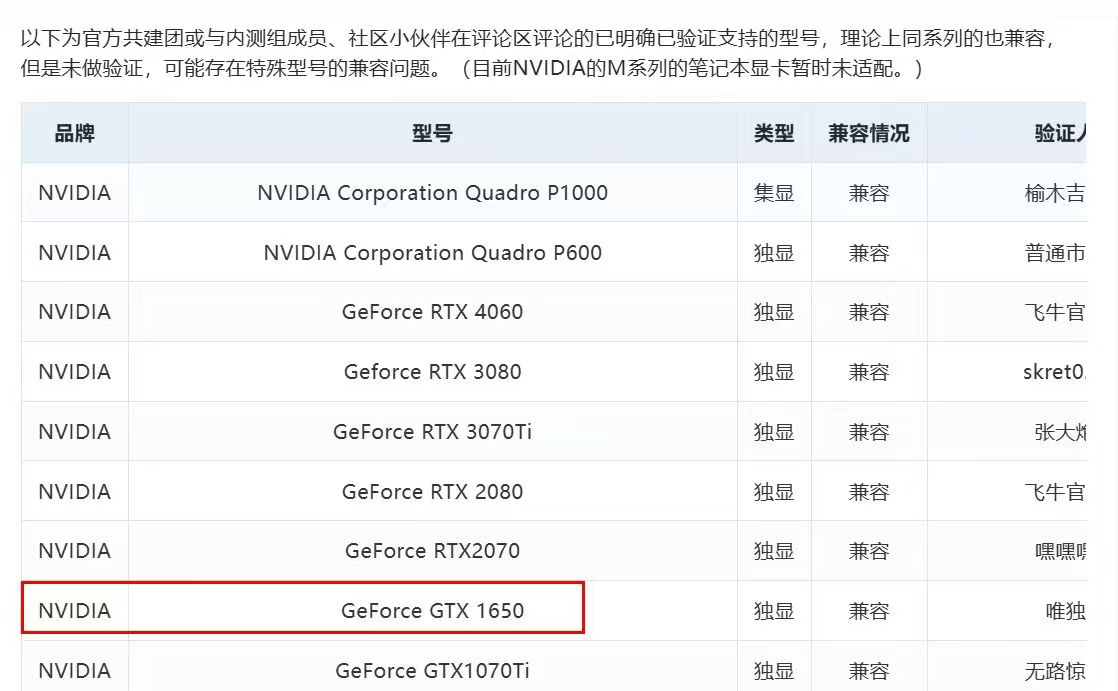
Task: Select the GeForce RTX2070 model cell
Action: pyautogui.click(x=432, y=551)
